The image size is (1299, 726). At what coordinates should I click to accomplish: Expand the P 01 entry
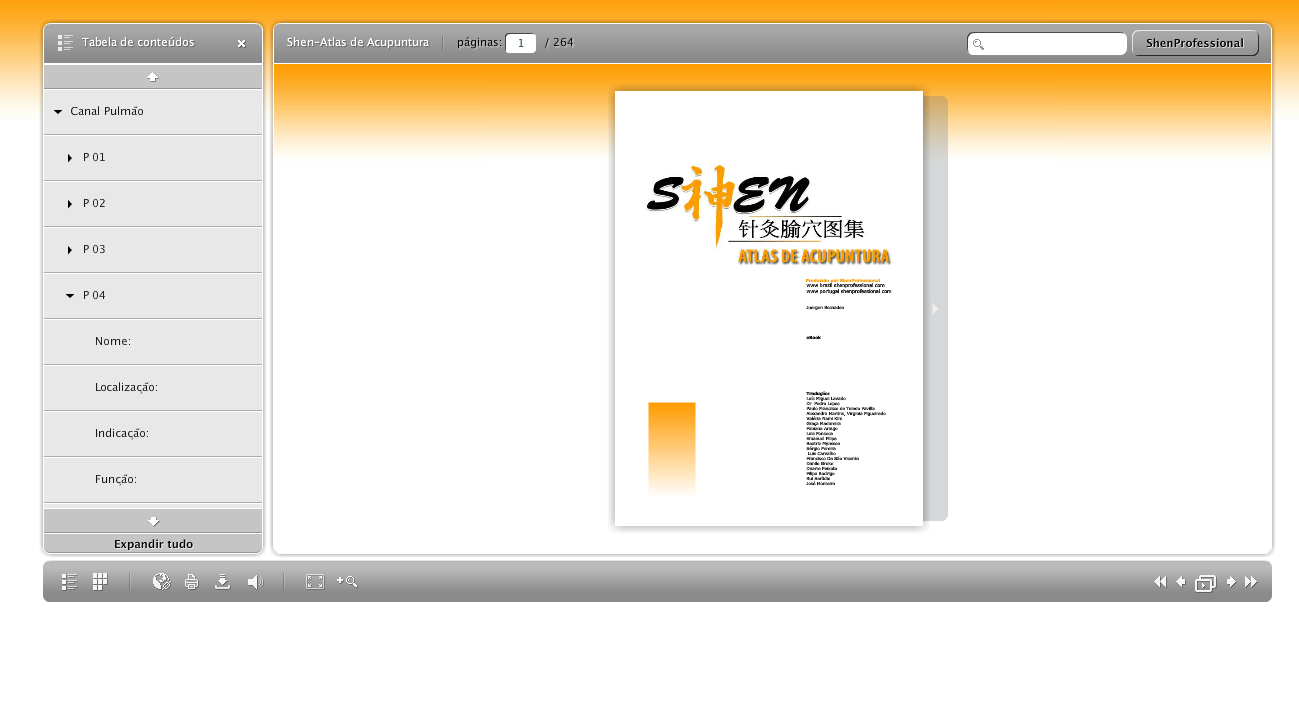[69, 157]
